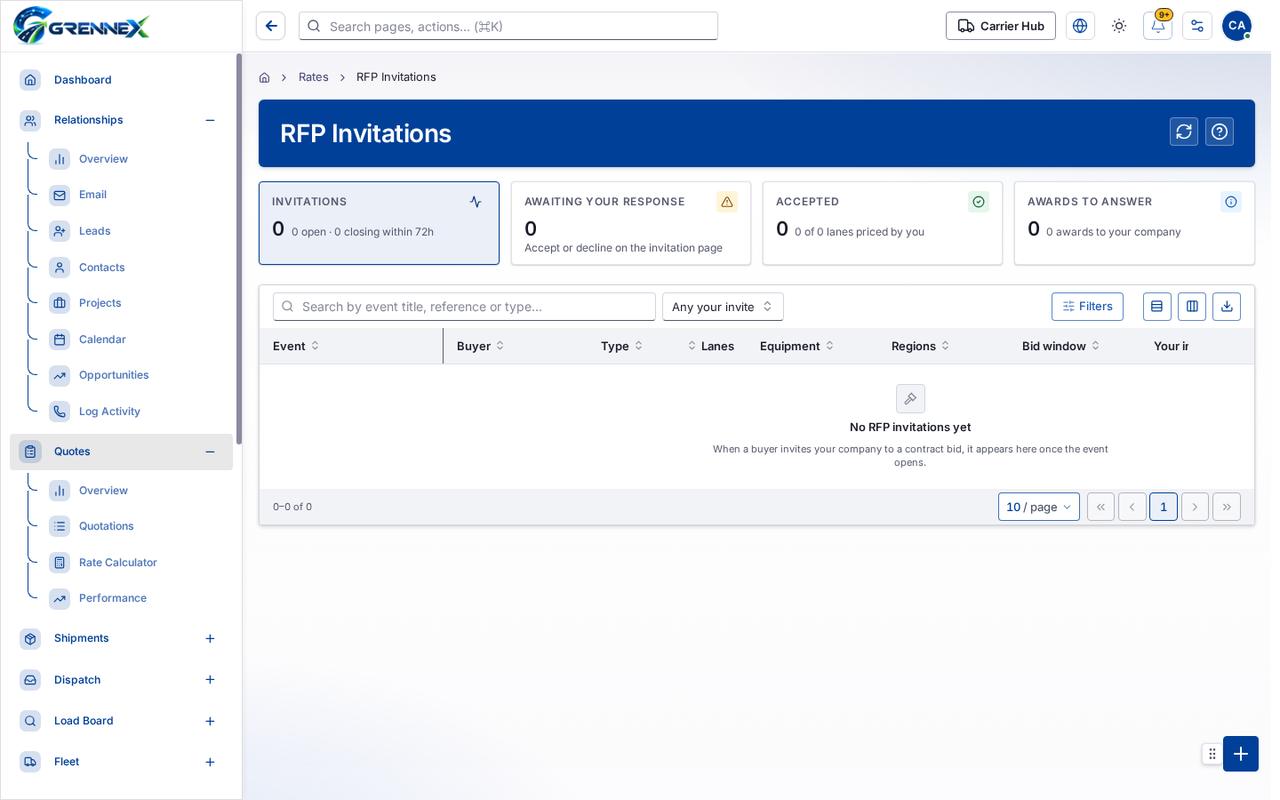Select the Invitations summary card
Viewport: 1280px width, 800px height.
tap(379, 223)
